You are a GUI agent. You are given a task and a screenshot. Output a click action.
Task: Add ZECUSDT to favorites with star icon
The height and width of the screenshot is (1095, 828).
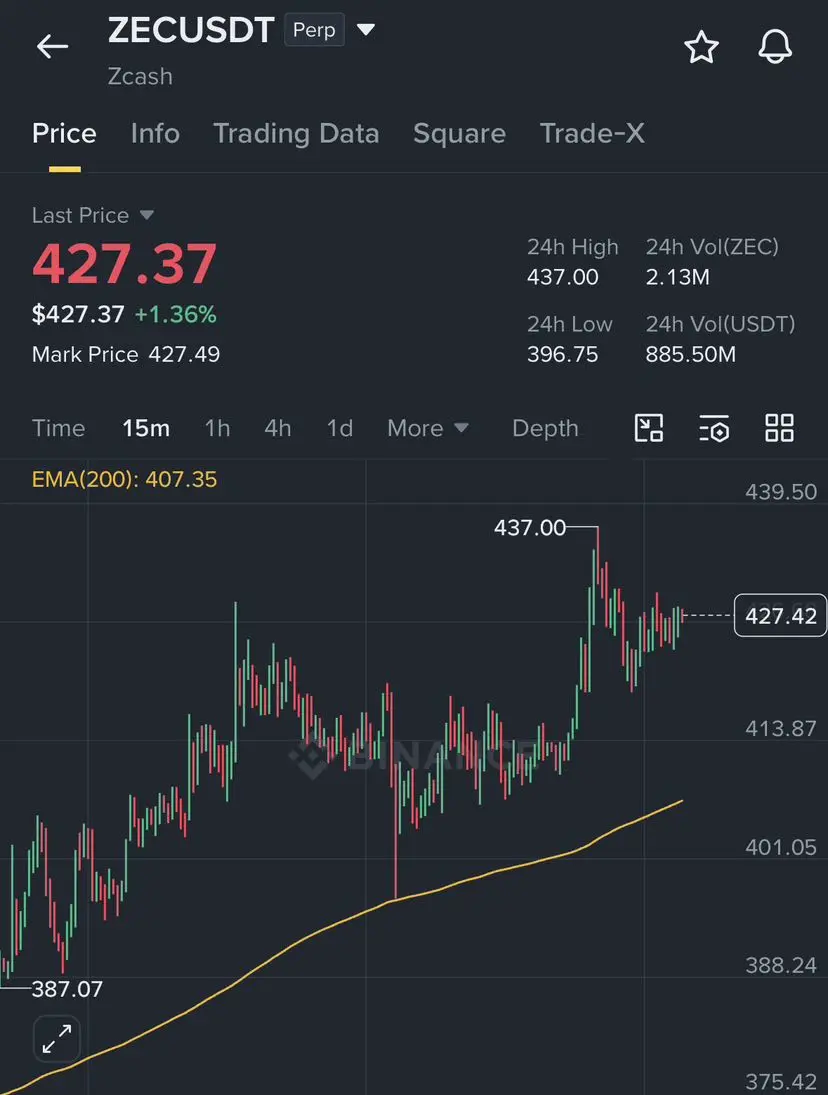tap(701, 47)
